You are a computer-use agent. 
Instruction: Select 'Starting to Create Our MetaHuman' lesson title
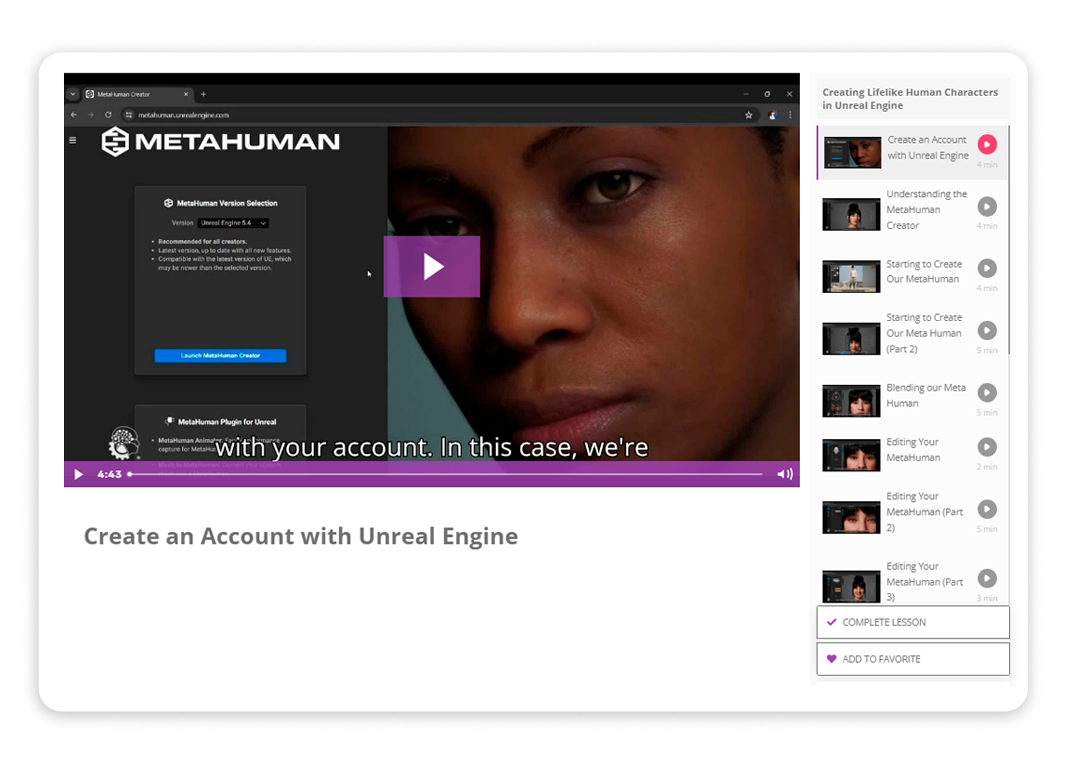click(x=924, y=271)
